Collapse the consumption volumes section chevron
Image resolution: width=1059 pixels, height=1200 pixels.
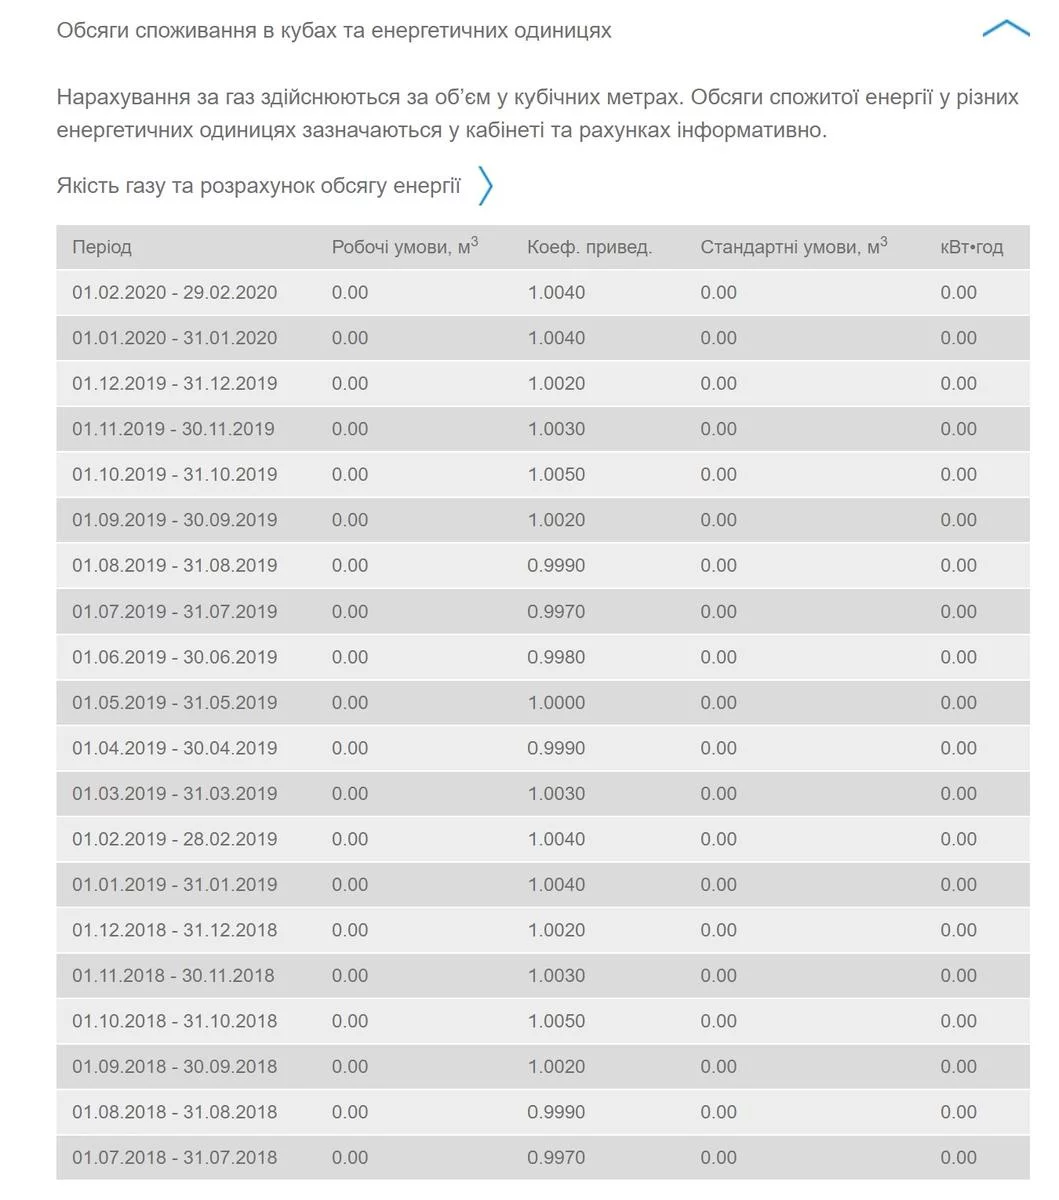[1005, 30]
